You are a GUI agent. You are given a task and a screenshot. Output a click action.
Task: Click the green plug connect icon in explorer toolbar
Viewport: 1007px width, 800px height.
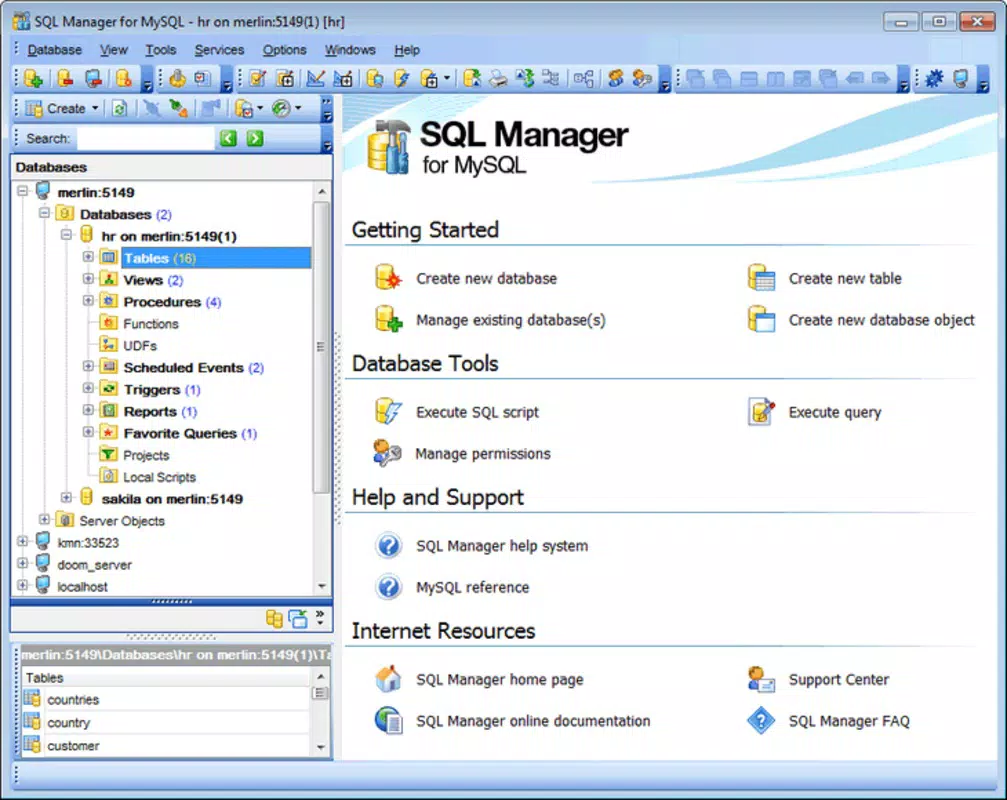pos(178,109)
